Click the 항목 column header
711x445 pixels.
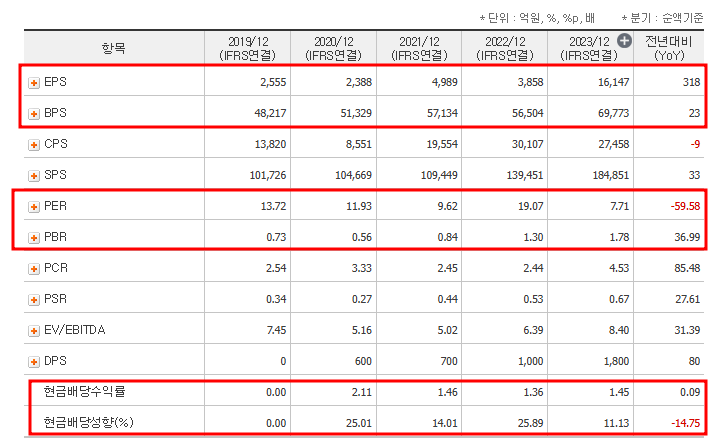click(x=113, y=48)
